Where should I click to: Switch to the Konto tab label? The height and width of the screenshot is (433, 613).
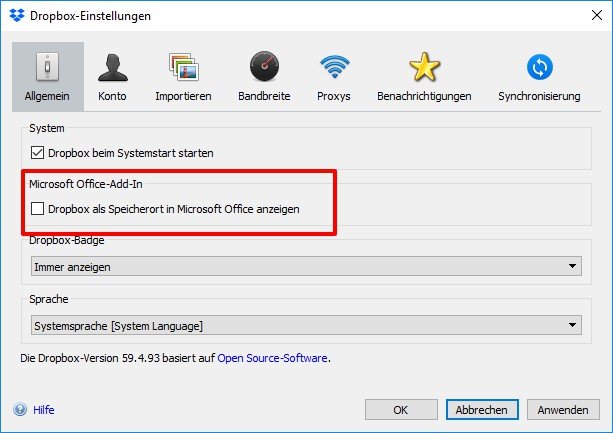pyautogui.click(x=112, y=97)
